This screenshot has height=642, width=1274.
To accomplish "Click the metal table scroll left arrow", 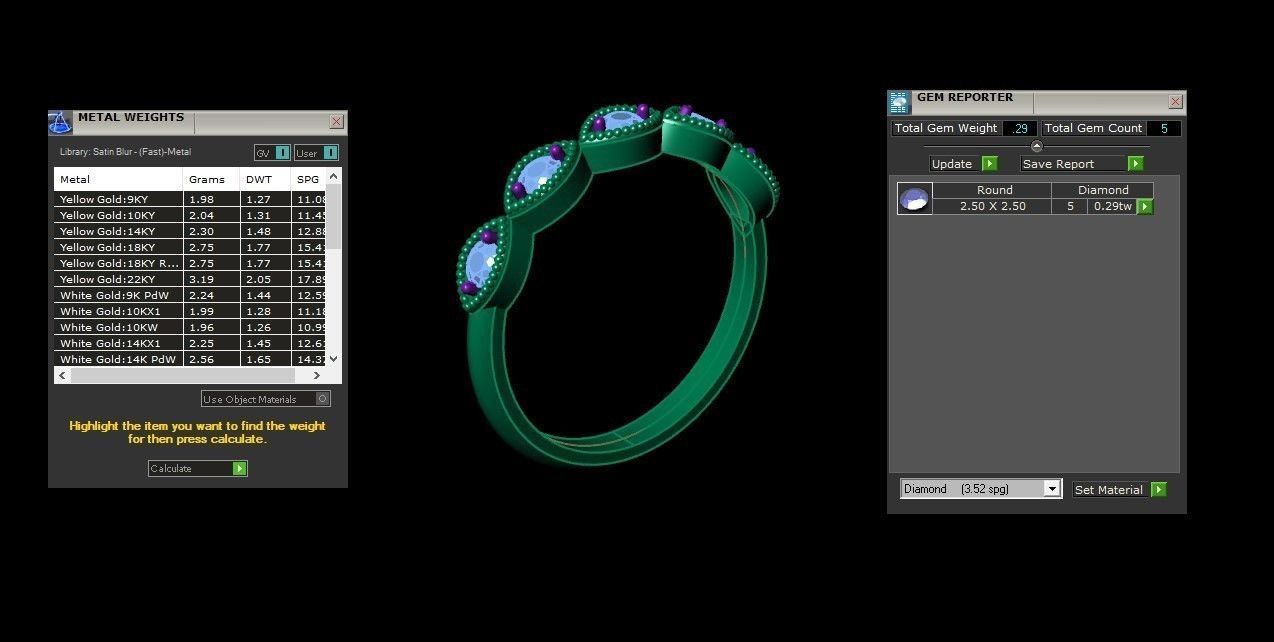I will point(62,375).
